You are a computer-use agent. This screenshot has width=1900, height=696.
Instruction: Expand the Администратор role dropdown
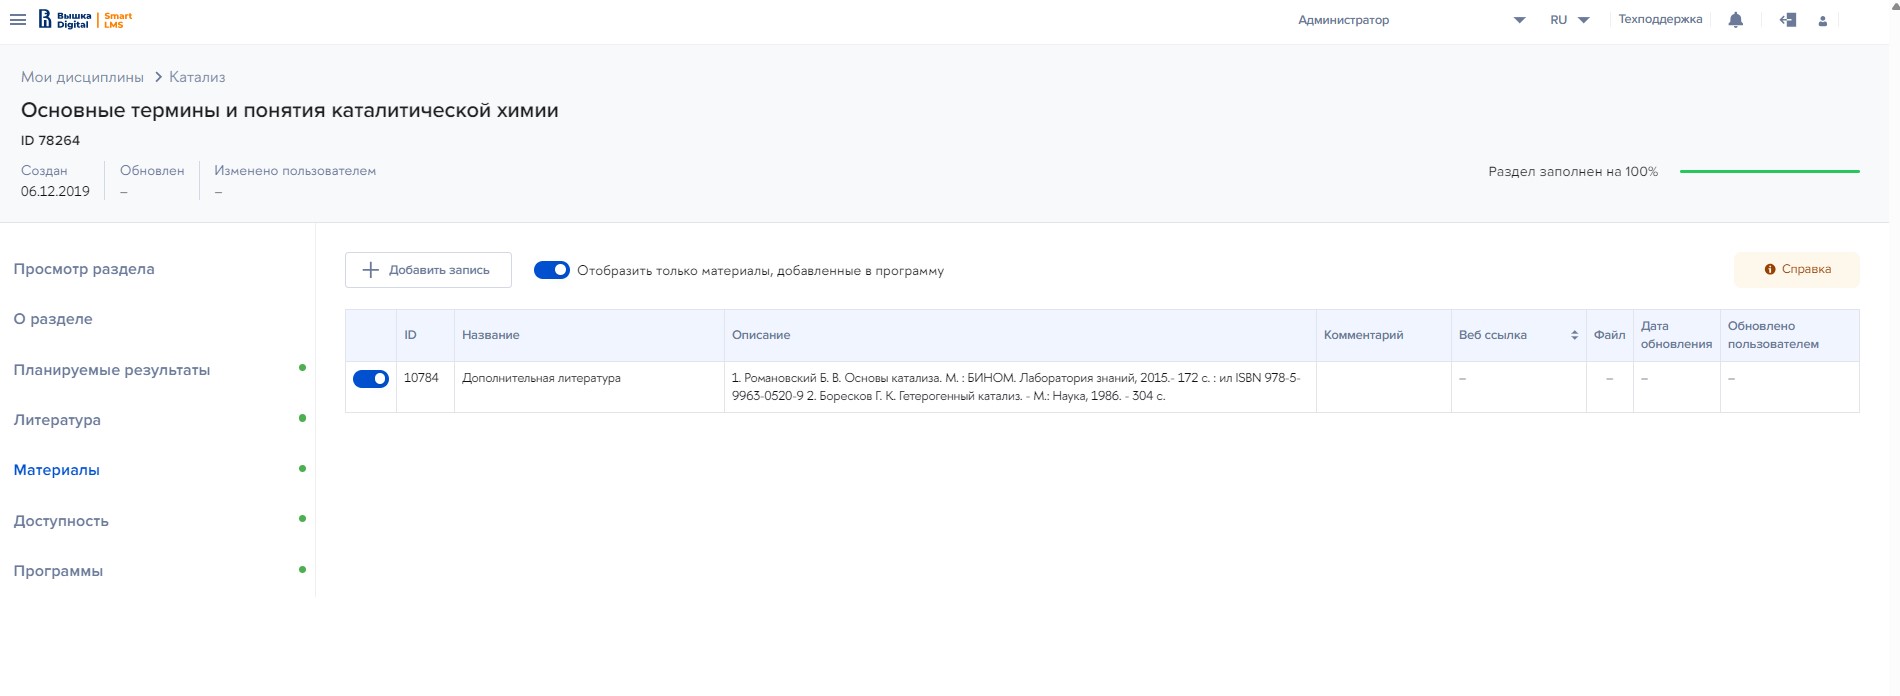[1519, 20]
